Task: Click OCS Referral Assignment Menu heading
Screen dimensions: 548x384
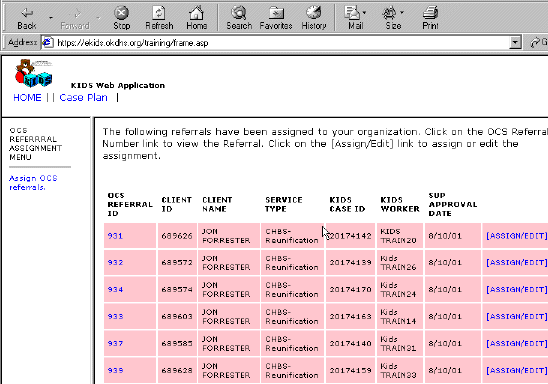Action: 35,144
